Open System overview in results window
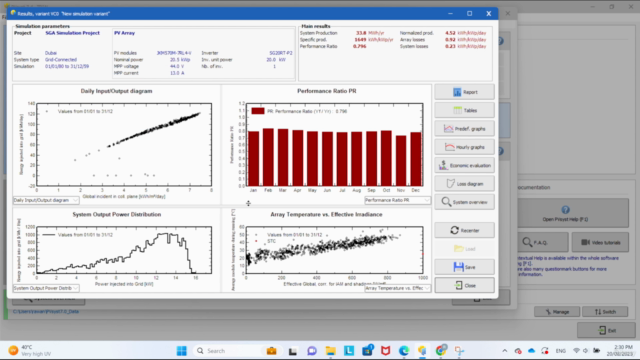 (x=464, y=202)
